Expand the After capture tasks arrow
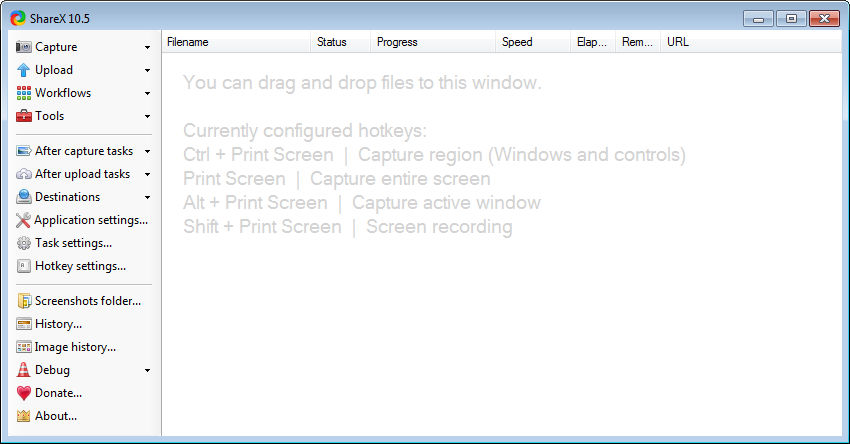Viewport: 850px width, 444px height. pyautogui.click(x=147, y=152)
